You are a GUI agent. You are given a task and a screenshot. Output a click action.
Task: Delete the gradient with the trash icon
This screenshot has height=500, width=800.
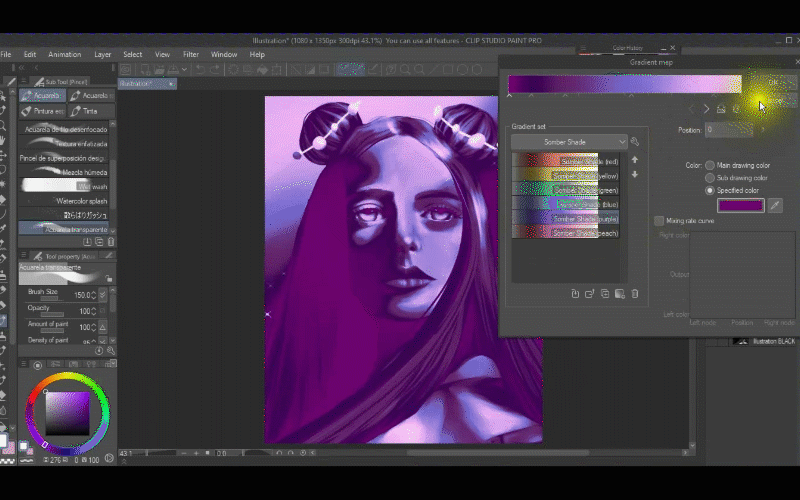pyautogui.click(x=634, y=294)
